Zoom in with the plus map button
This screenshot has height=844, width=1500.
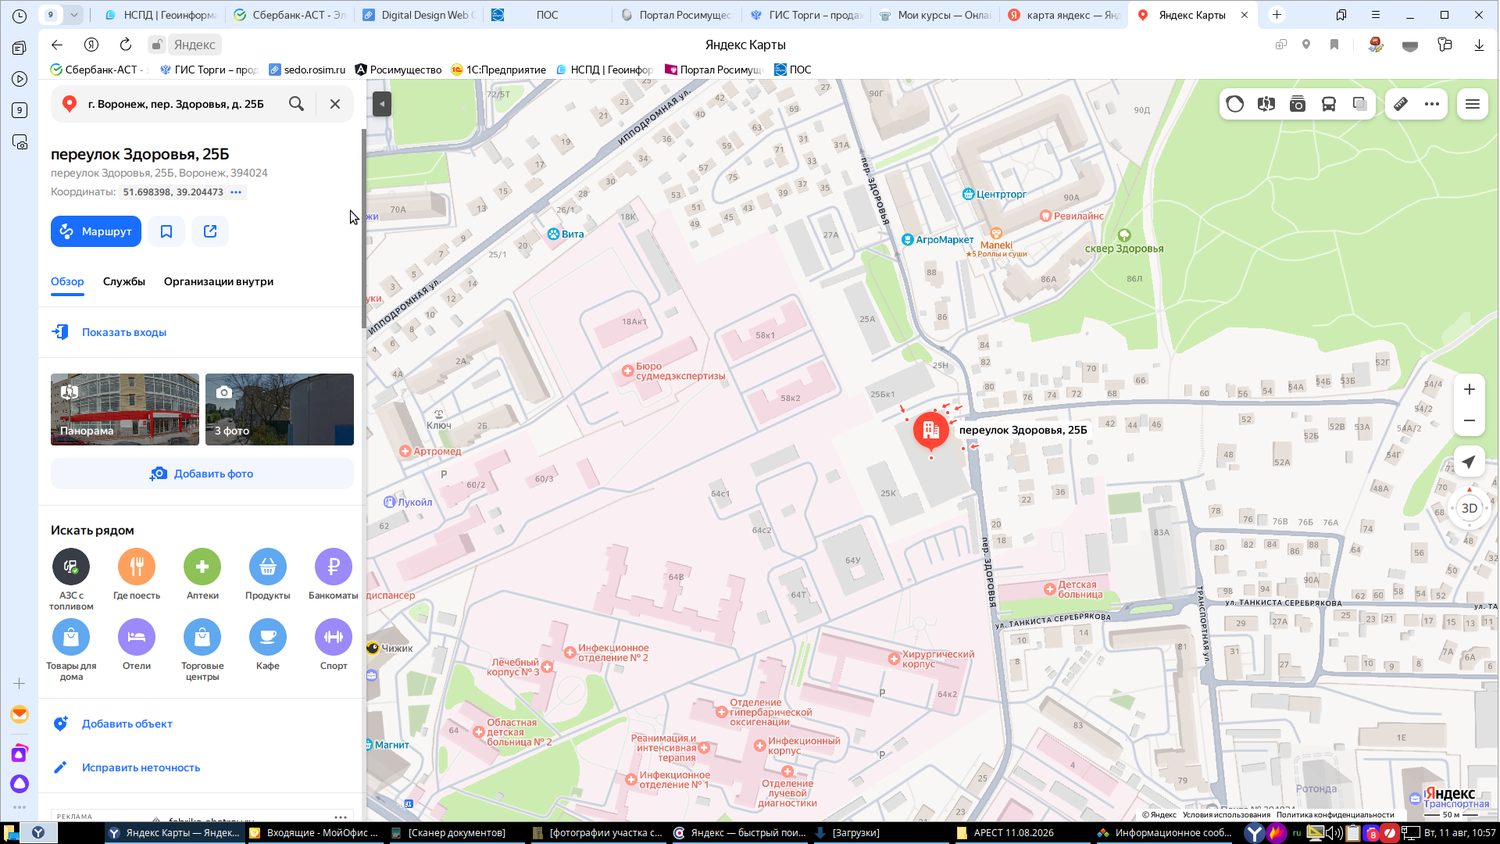point(1469,389)
